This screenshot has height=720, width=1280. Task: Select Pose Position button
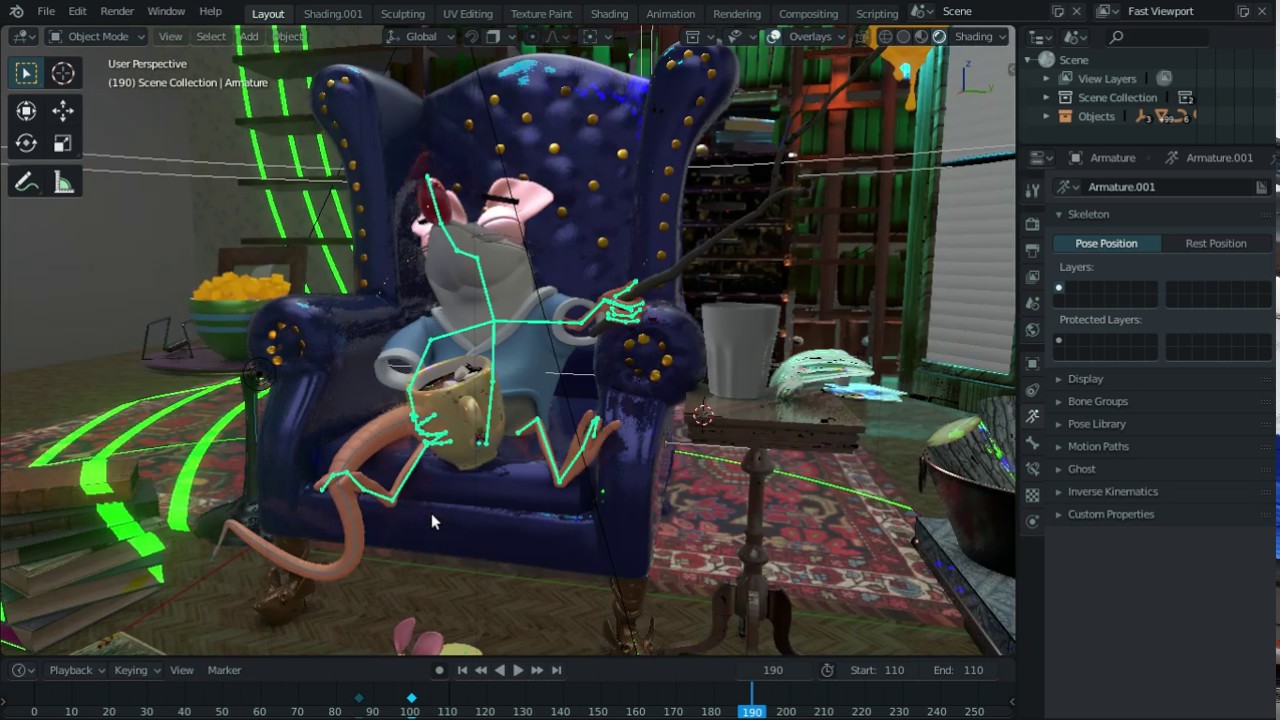(1106, 243)
